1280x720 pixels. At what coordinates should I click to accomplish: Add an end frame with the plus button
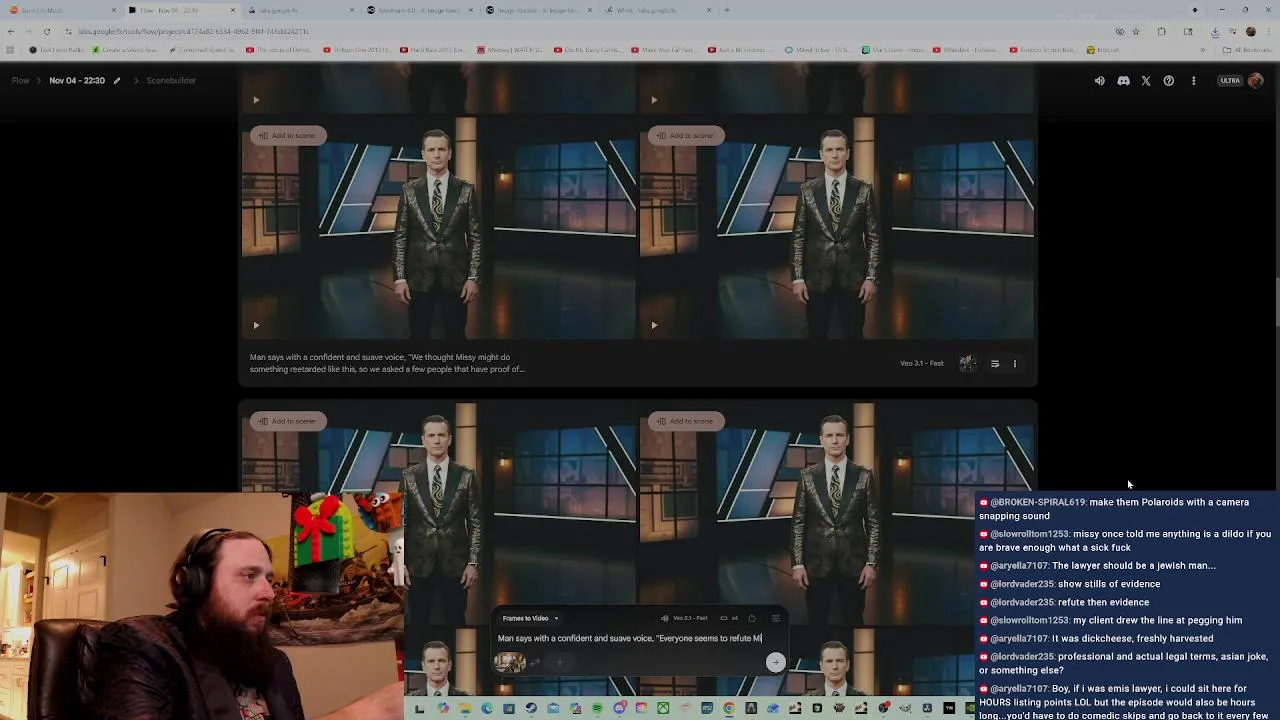click(x=560, y=662)
